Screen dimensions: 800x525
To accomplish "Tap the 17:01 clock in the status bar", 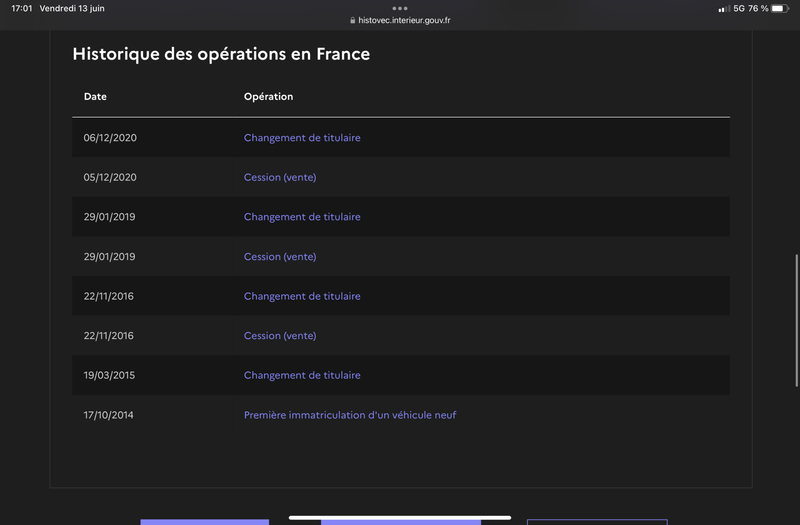I will (21, 9).
